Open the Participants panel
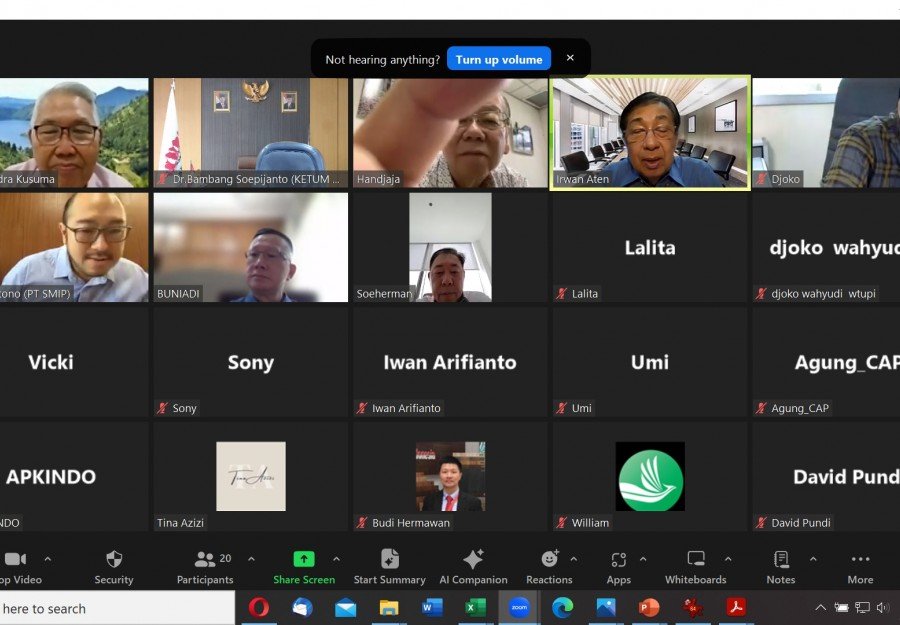Screen dimensions: 900x625 click(205, 568)
